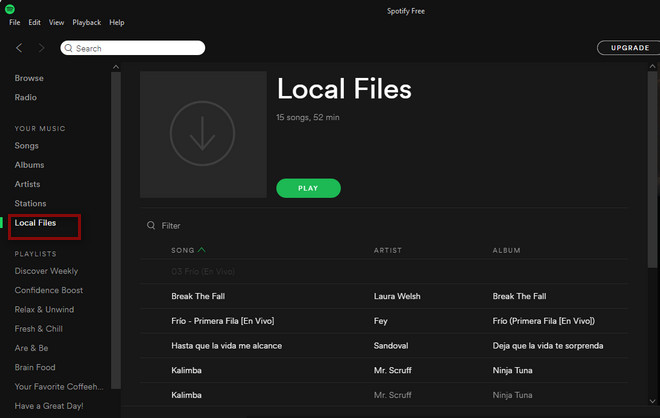
Task: Open the Discover Weekly playlist
Action: point(46,271)
